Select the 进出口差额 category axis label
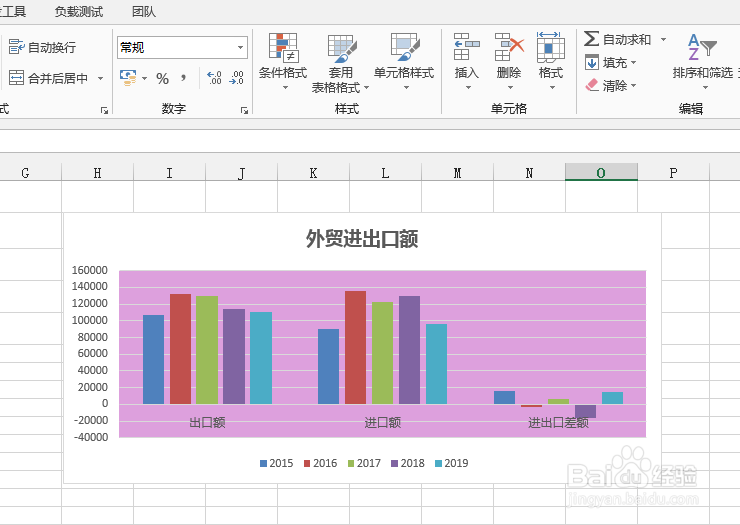The width and height of the screenshot is (740, 525). 558,422
